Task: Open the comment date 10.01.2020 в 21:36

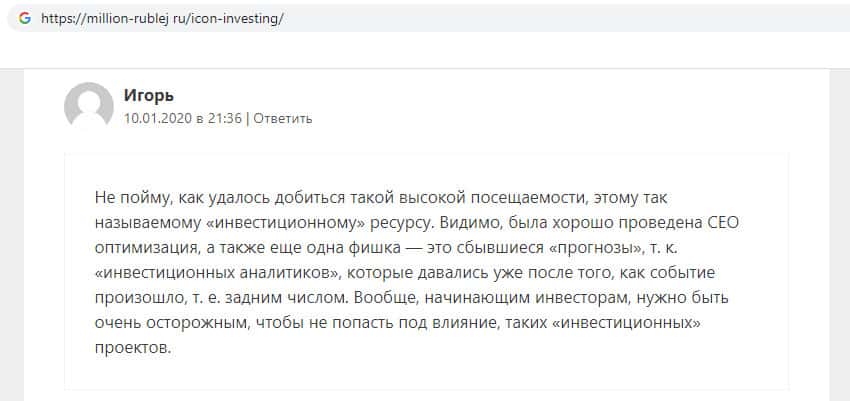Action: pos(182,118)
